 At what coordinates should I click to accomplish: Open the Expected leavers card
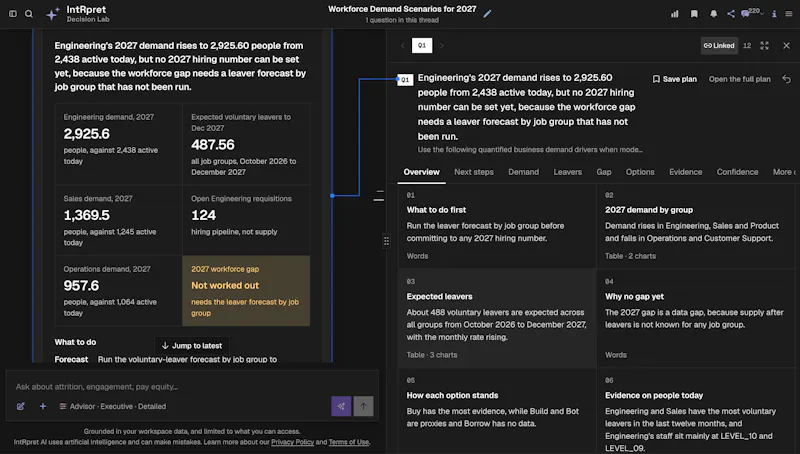497,318
